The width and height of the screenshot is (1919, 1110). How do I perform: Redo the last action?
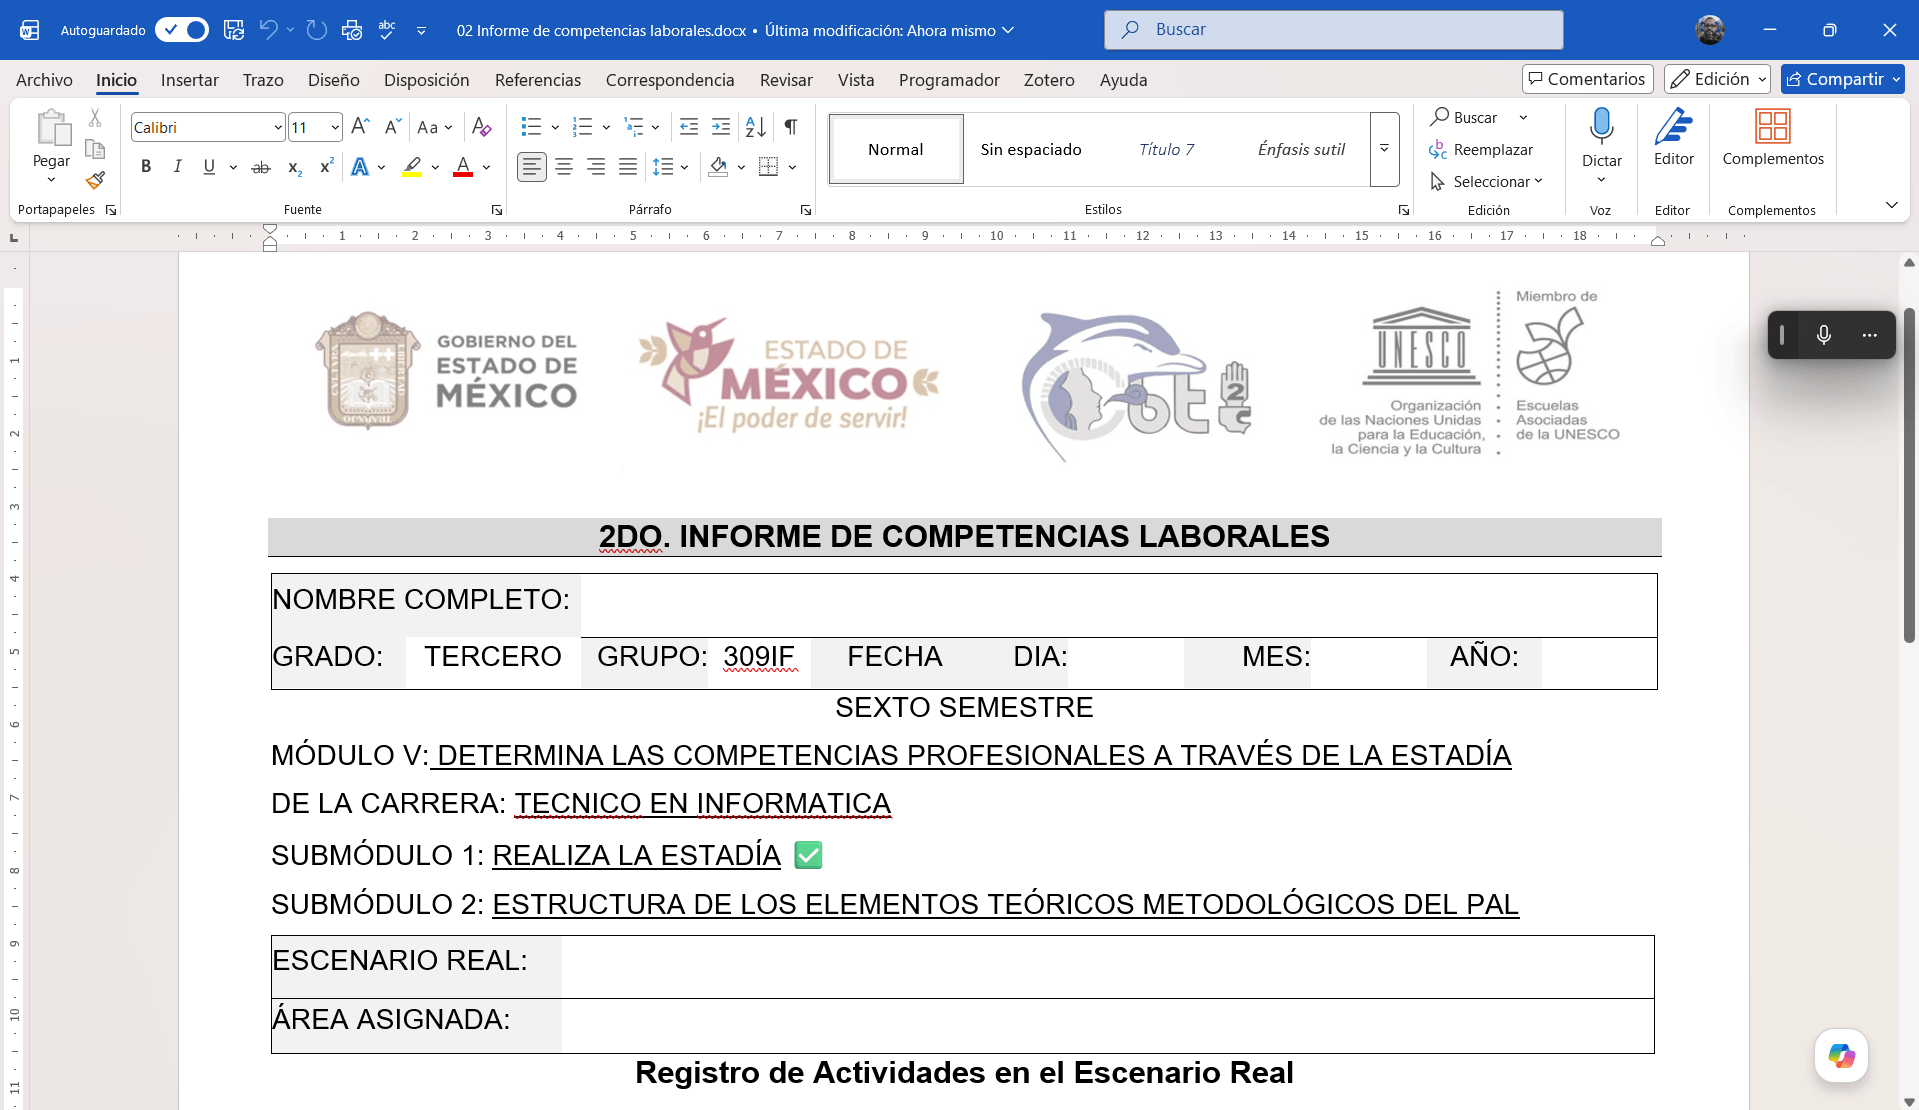pos(317,30)
